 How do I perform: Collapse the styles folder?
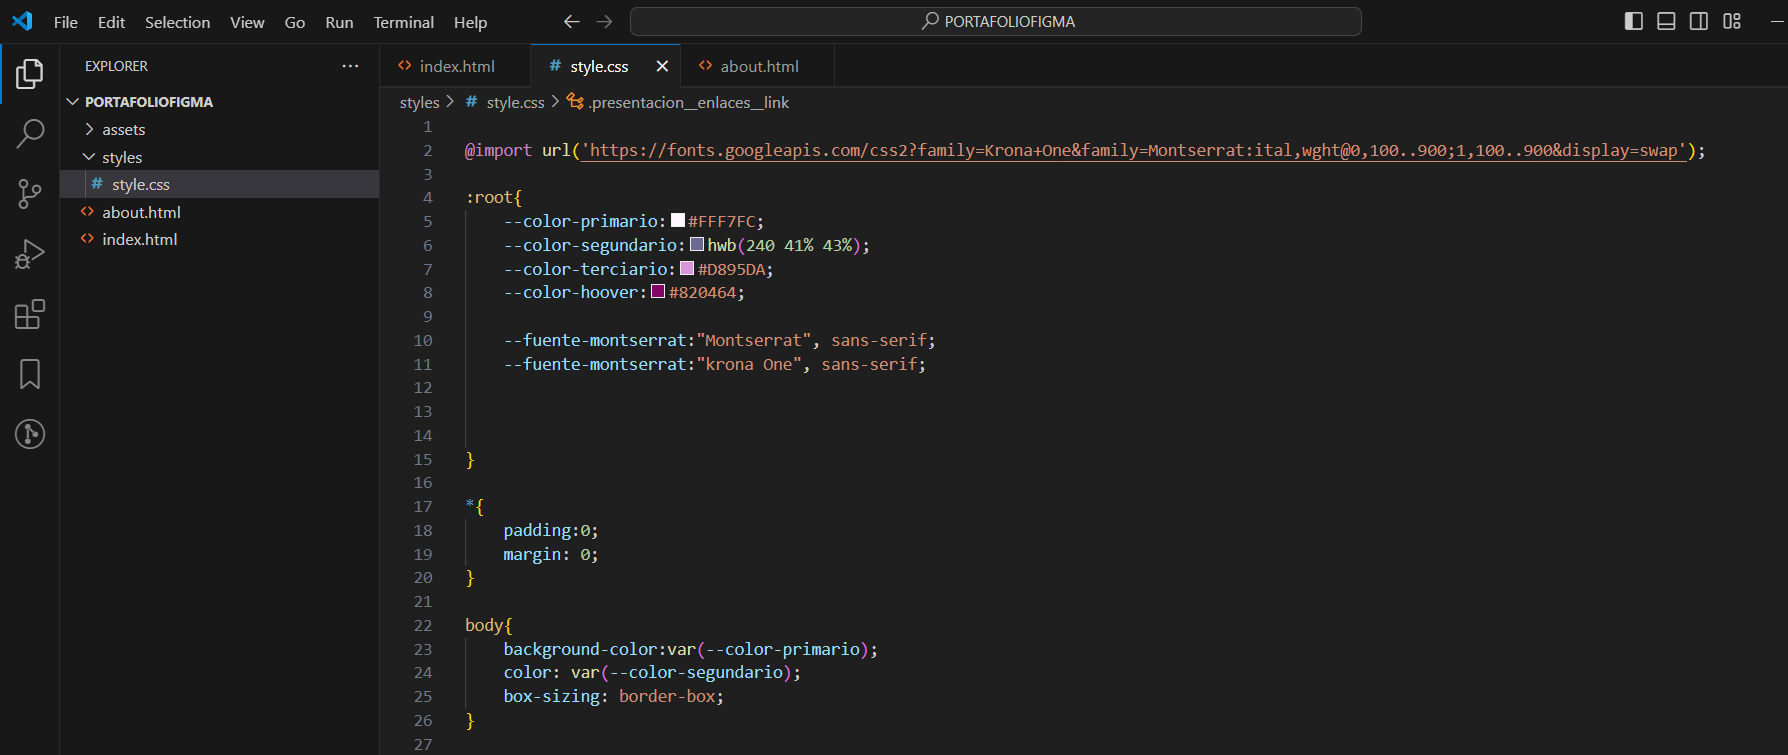click(89, 157)
